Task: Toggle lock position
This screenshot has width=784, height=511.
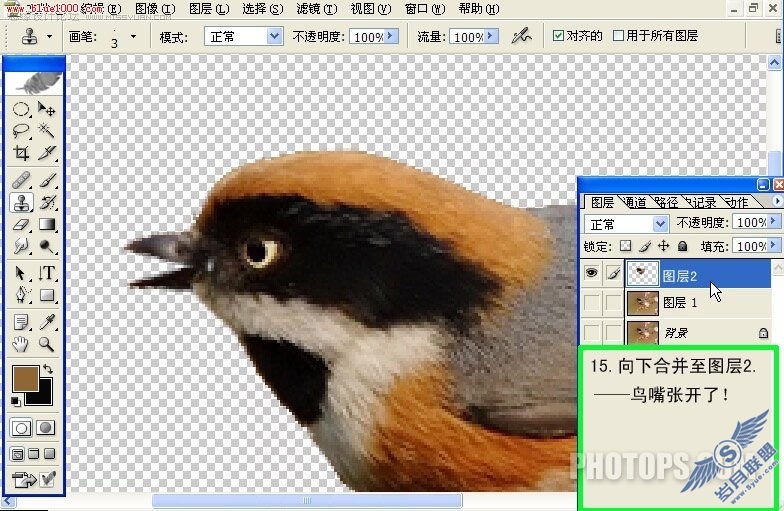Action: pos(664,246)
